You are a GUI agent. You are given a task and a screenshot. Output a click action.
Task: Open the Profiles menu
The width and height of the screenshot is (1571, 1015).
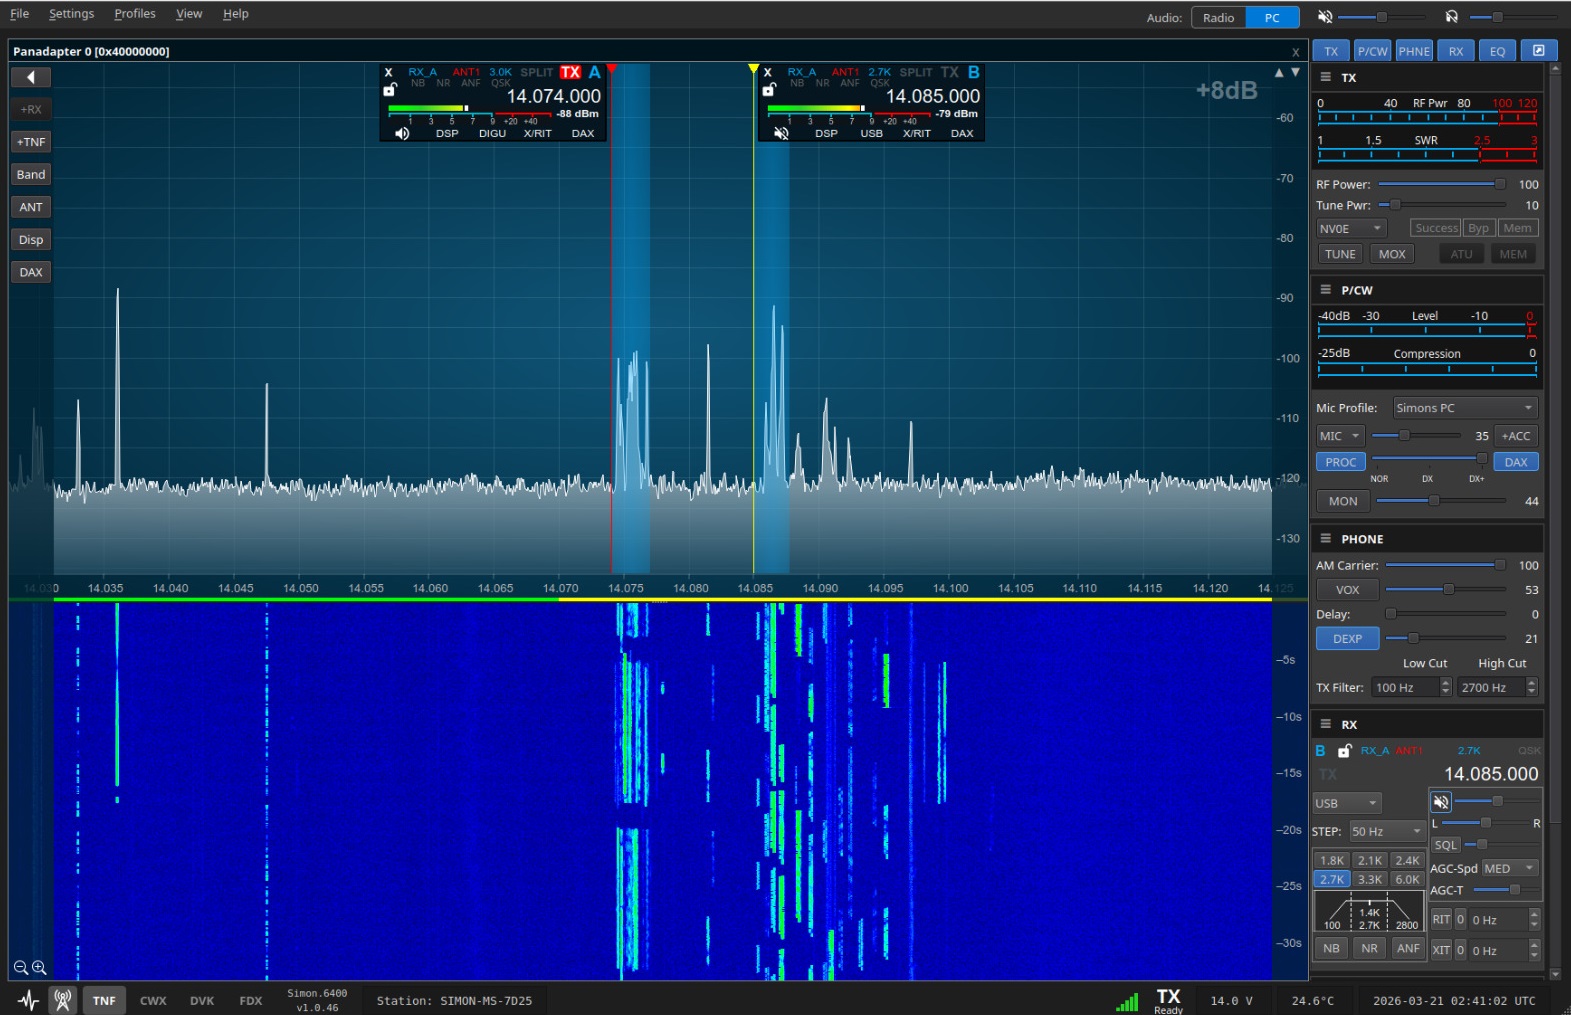[135, 14]
